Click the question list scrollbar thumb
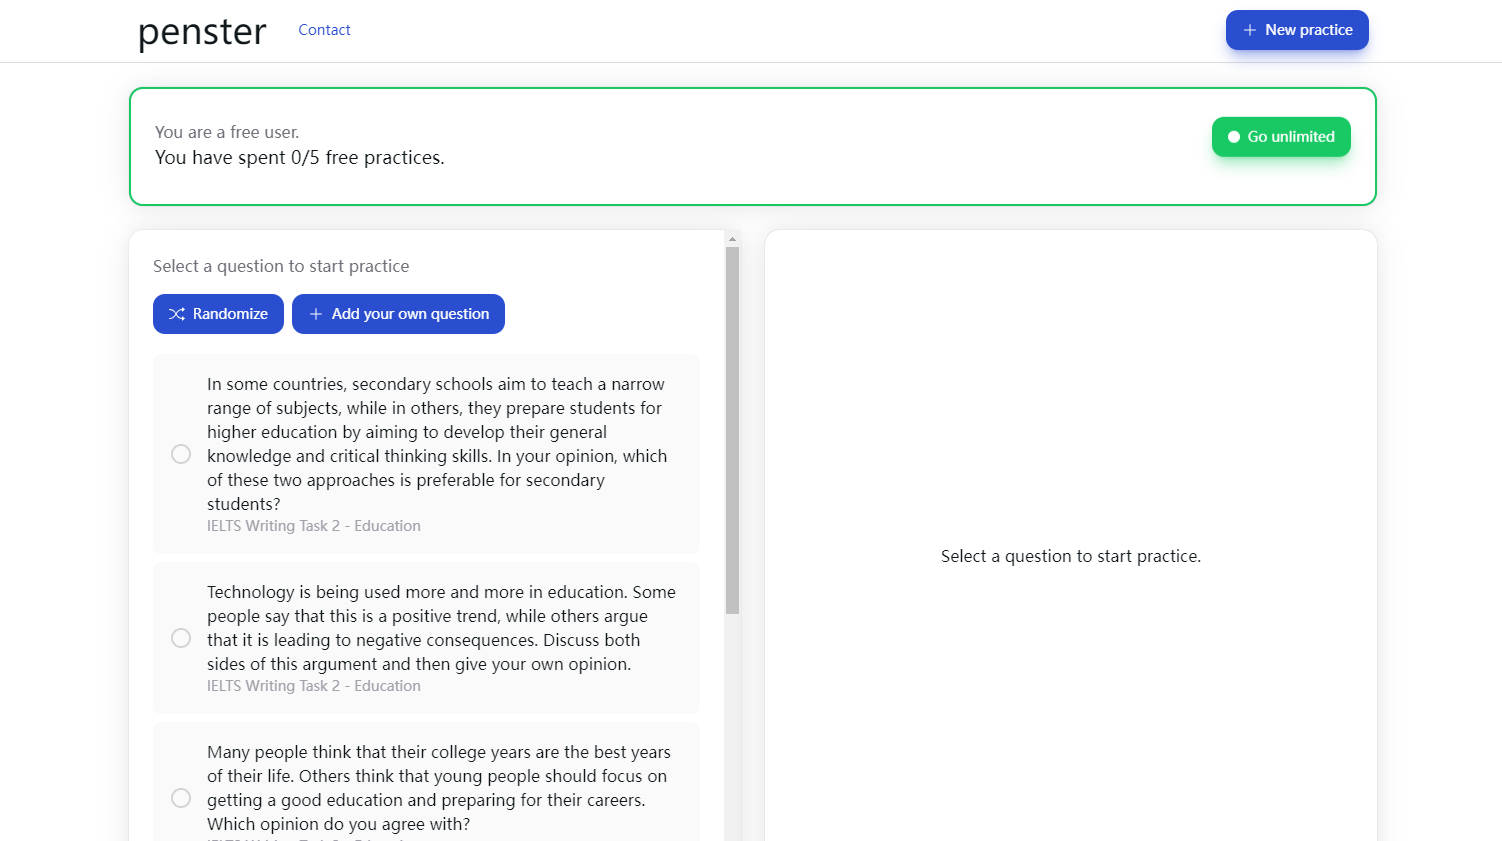Image resolution: width=1502 pixels, height=841 pixels. (x=732, y=430)
